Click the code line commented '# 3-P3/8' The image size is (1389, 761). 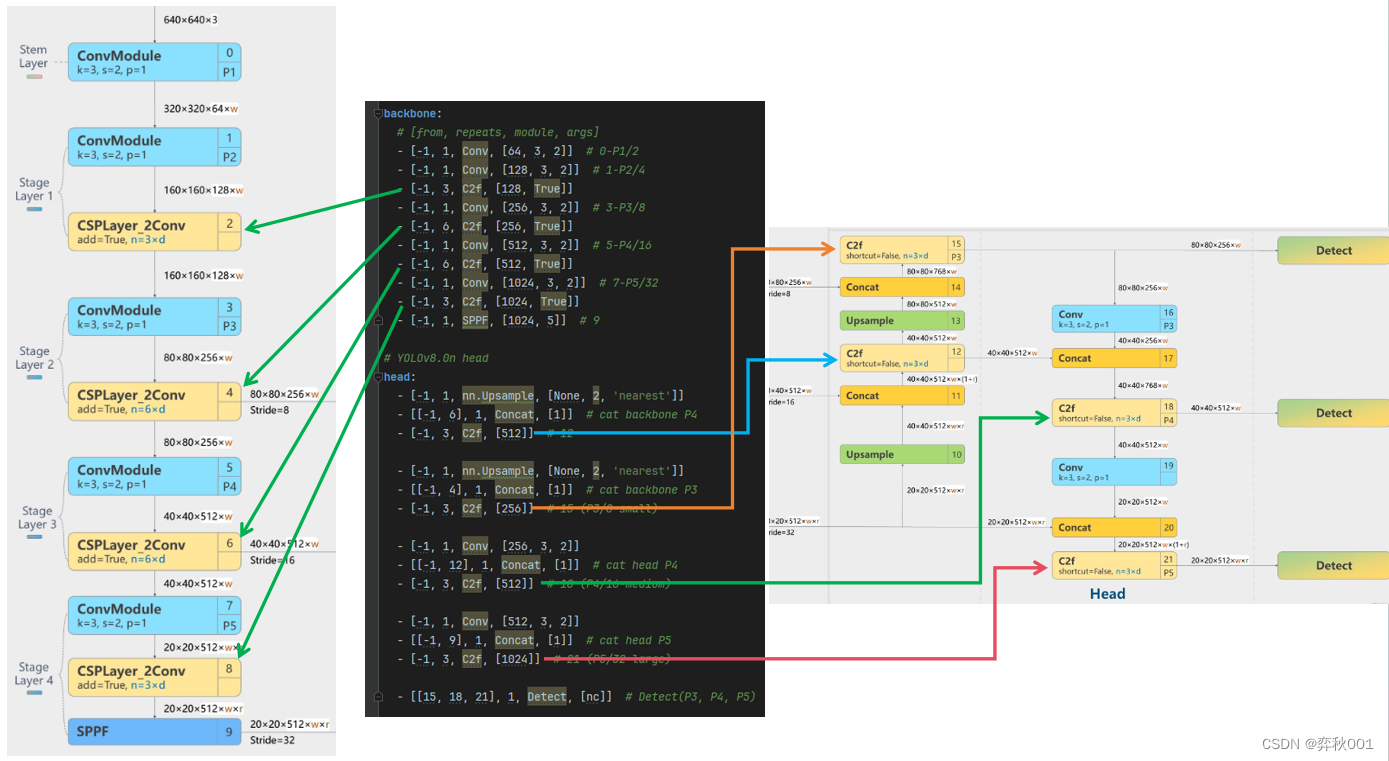[520, 208]
